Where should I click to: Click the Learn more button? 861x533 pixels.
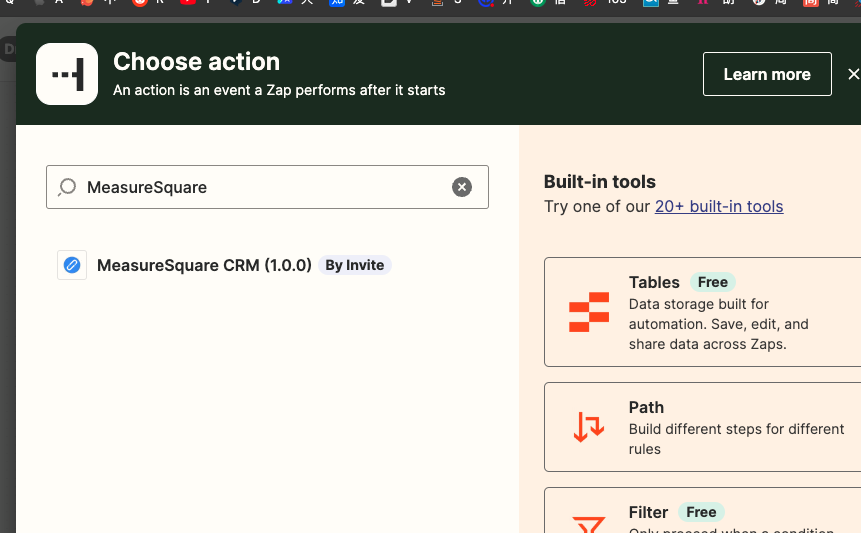pos(767,74)
